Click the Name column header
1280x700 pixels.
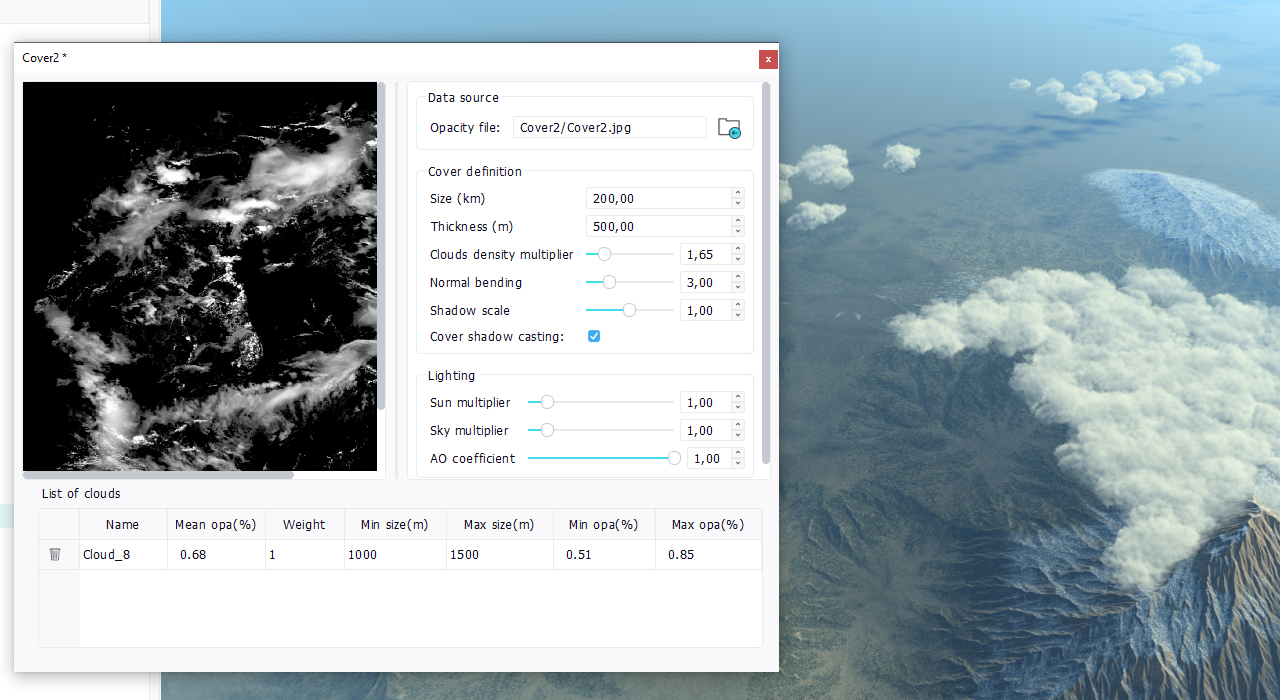click(122, 525)
